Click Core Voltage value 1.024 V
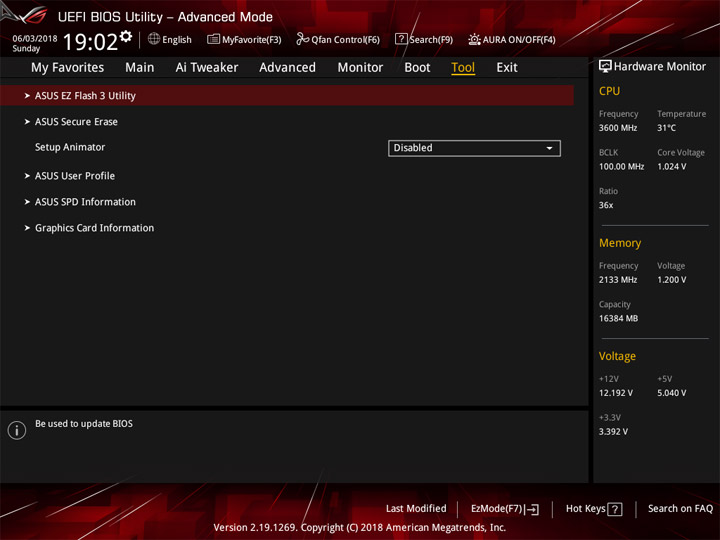 (x=672, y=167)
